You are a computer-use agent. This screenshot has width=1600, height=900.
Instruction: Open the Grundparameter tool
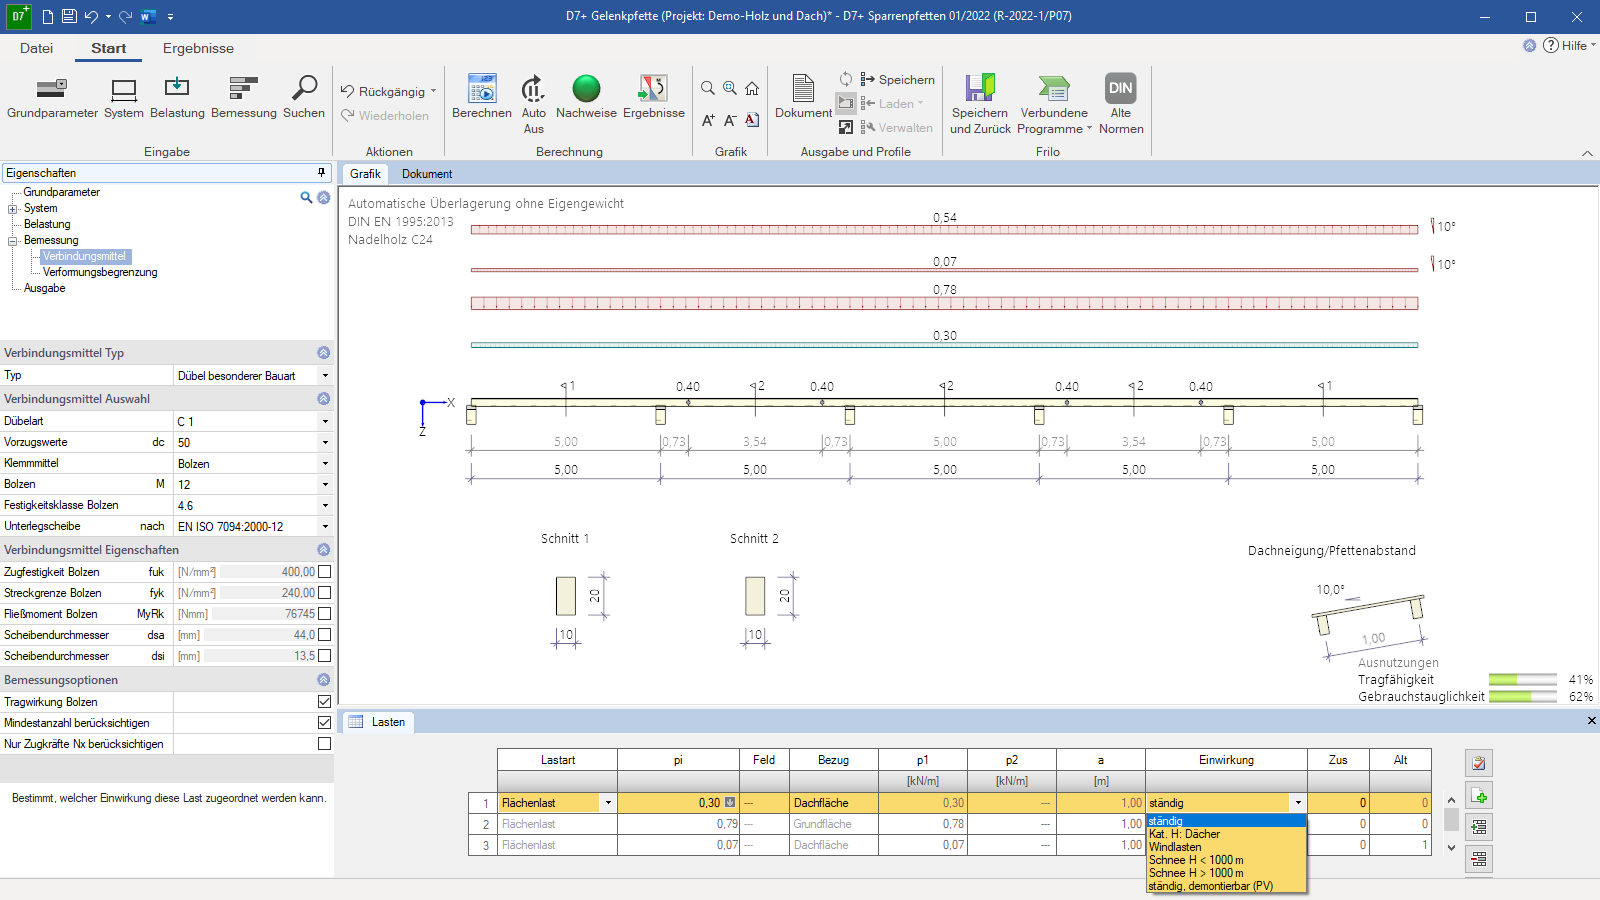pyautogui.click(x=52, y=97)
